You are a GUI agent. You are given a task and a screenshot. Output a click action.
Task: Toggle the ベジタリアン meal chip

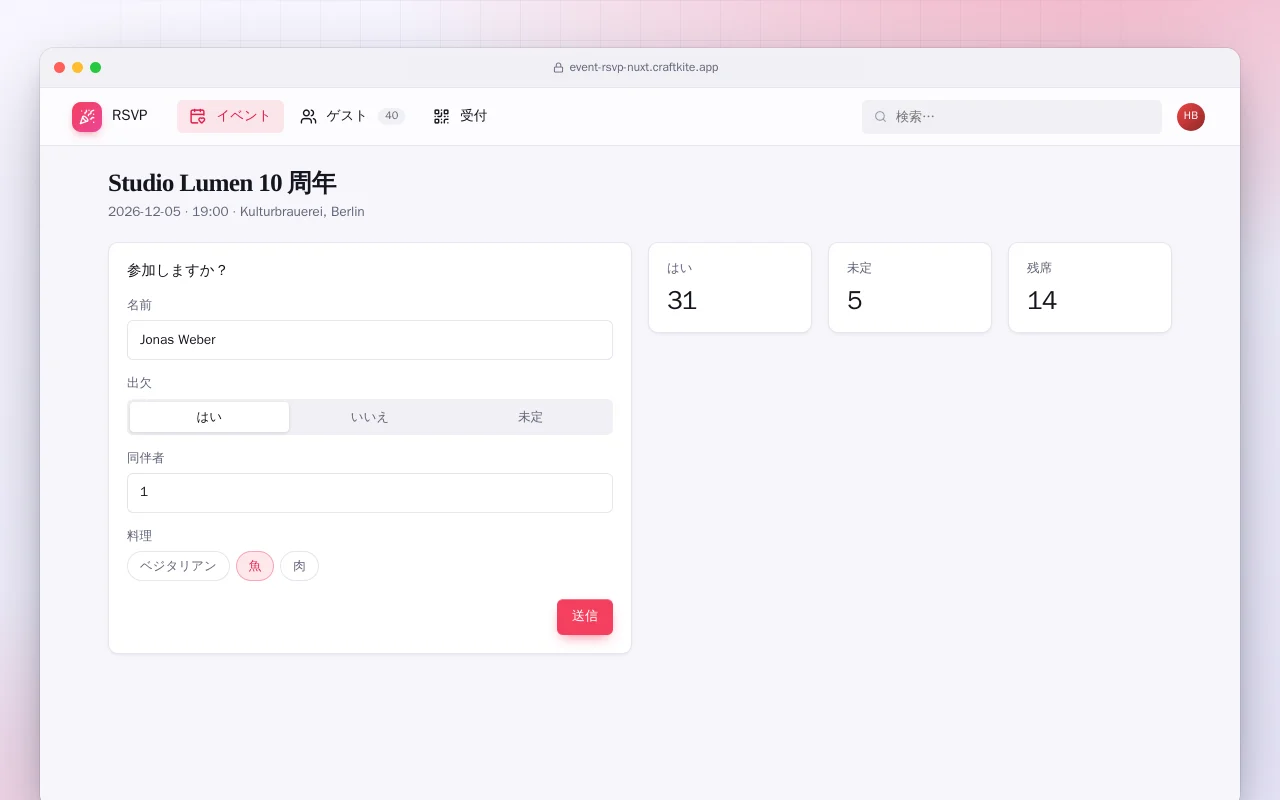tap(178, 566)
